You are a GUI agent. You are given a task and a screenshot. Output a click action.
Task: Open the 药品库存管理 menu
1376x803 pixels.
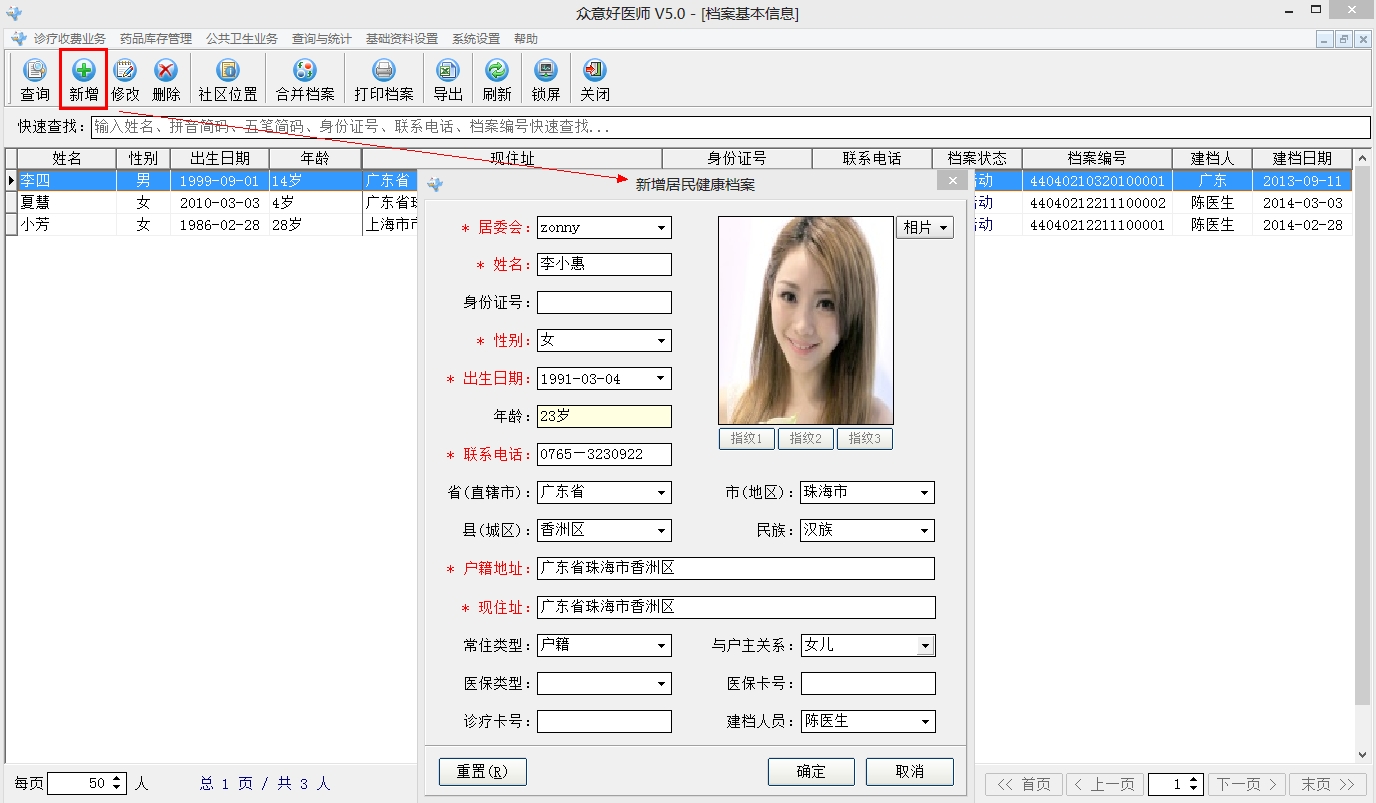pos(156,39)
